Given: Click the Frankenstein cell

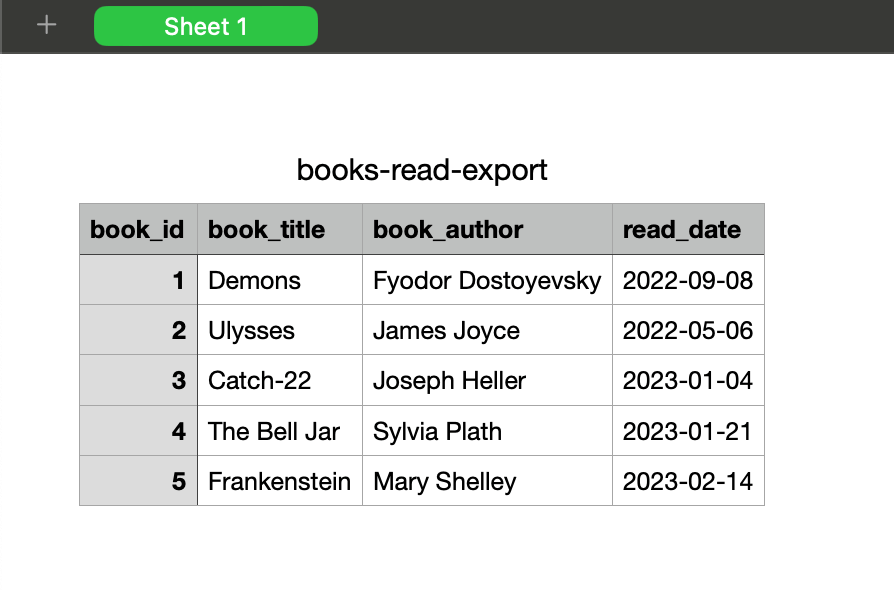Looking at the screenshot, I should click(278, 481).
